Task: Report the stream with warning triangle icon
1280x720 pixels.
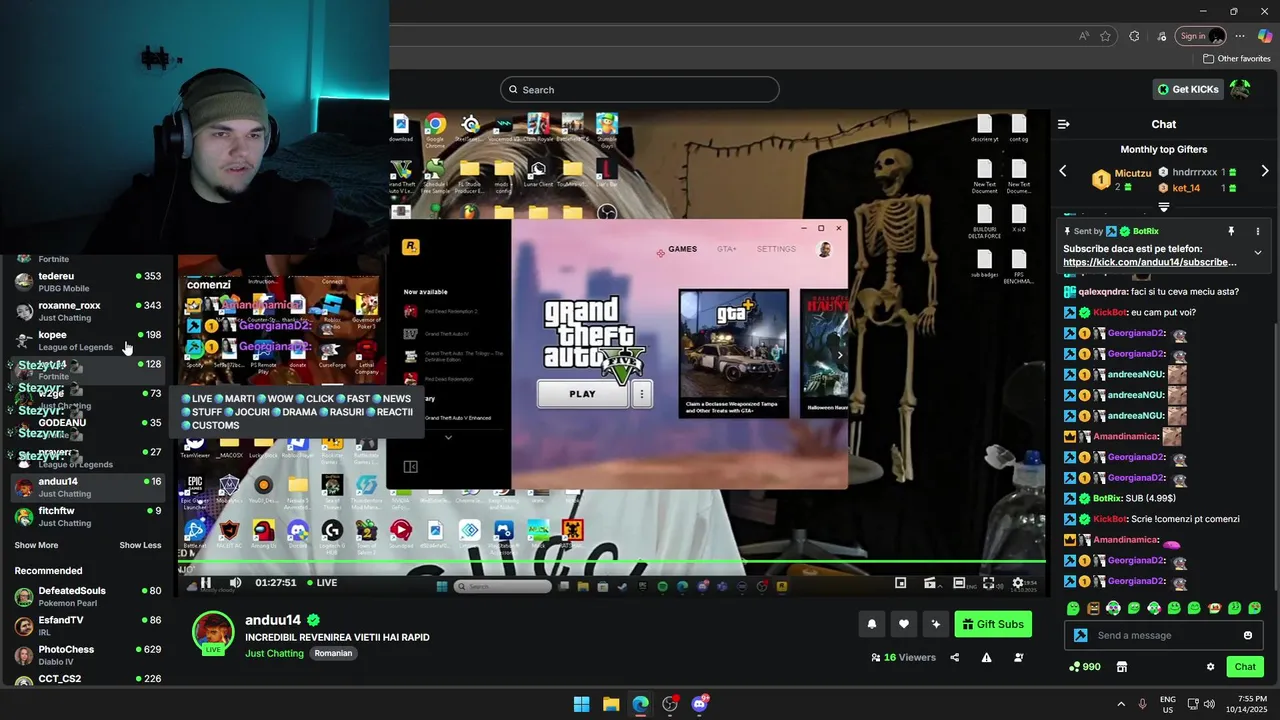Action: click(986, 658)
